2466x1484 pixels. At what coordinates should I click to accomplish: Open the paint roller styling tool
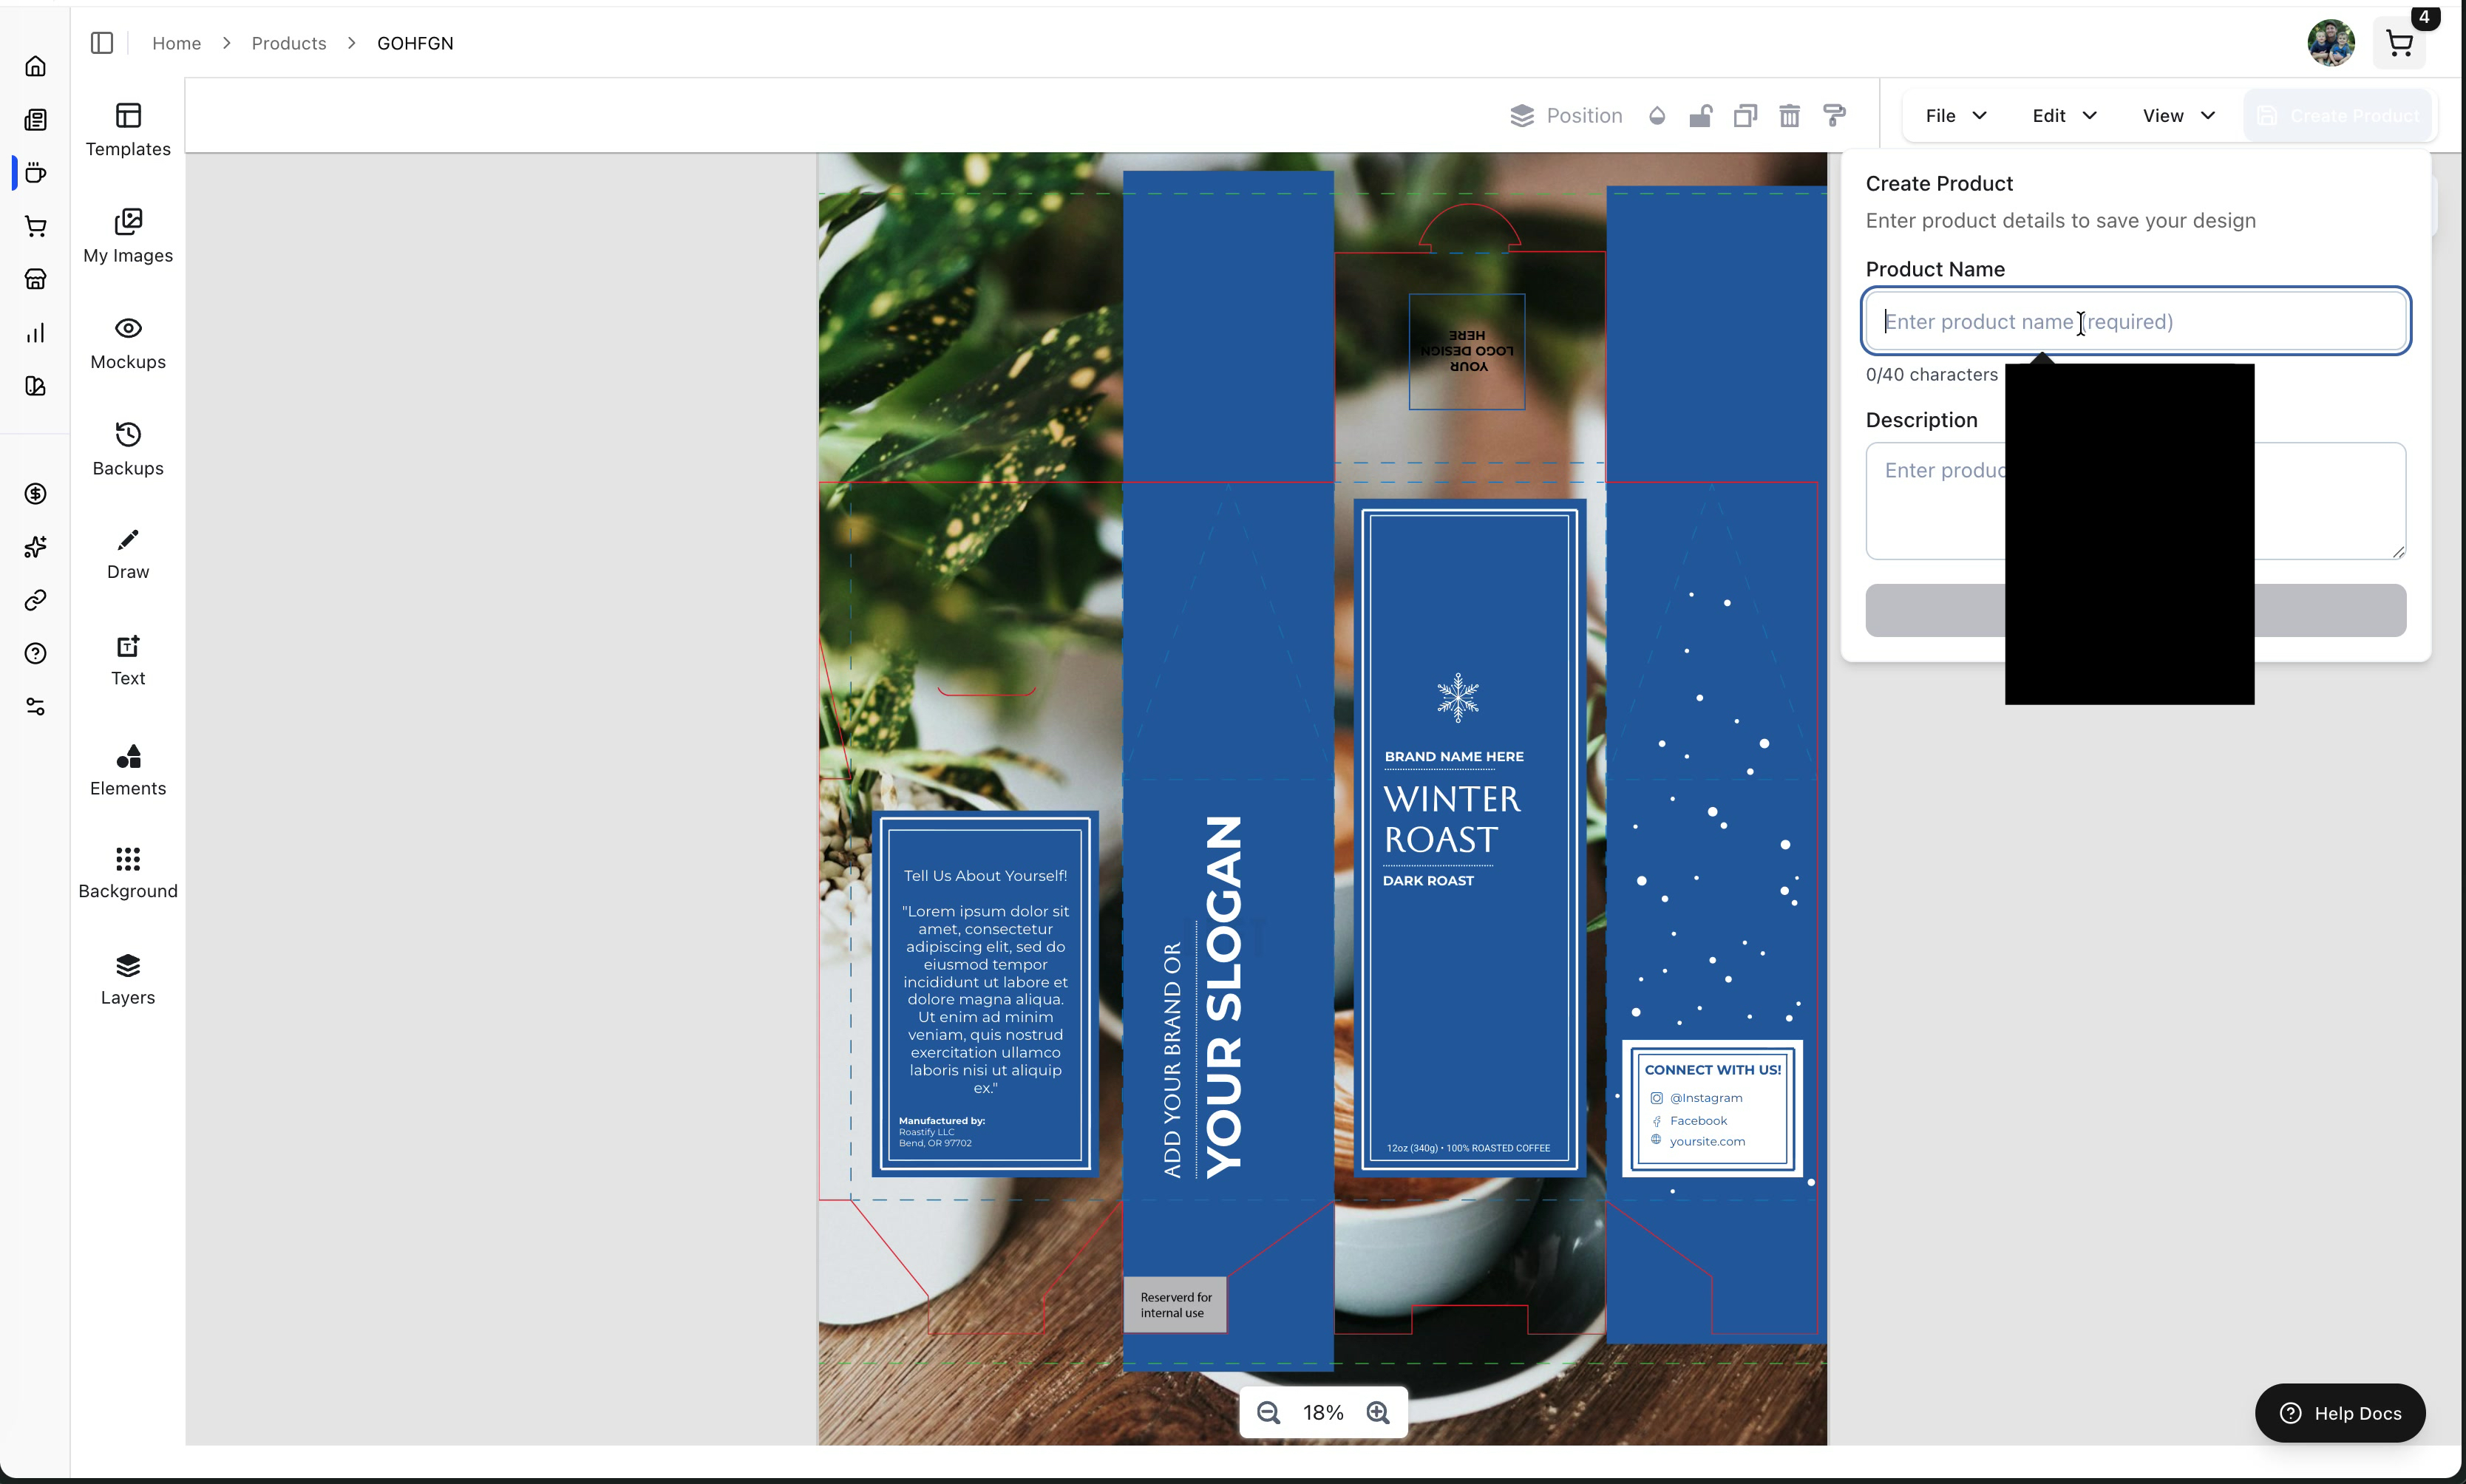1834,115
